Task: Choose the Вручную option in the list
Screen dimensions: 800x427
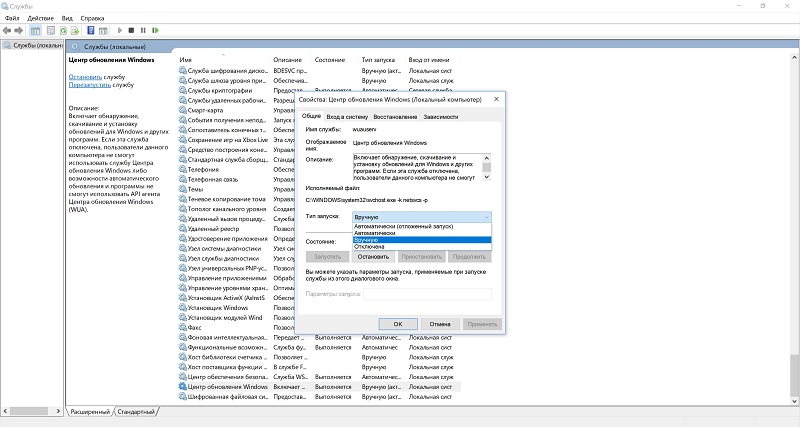Action: 422,240
